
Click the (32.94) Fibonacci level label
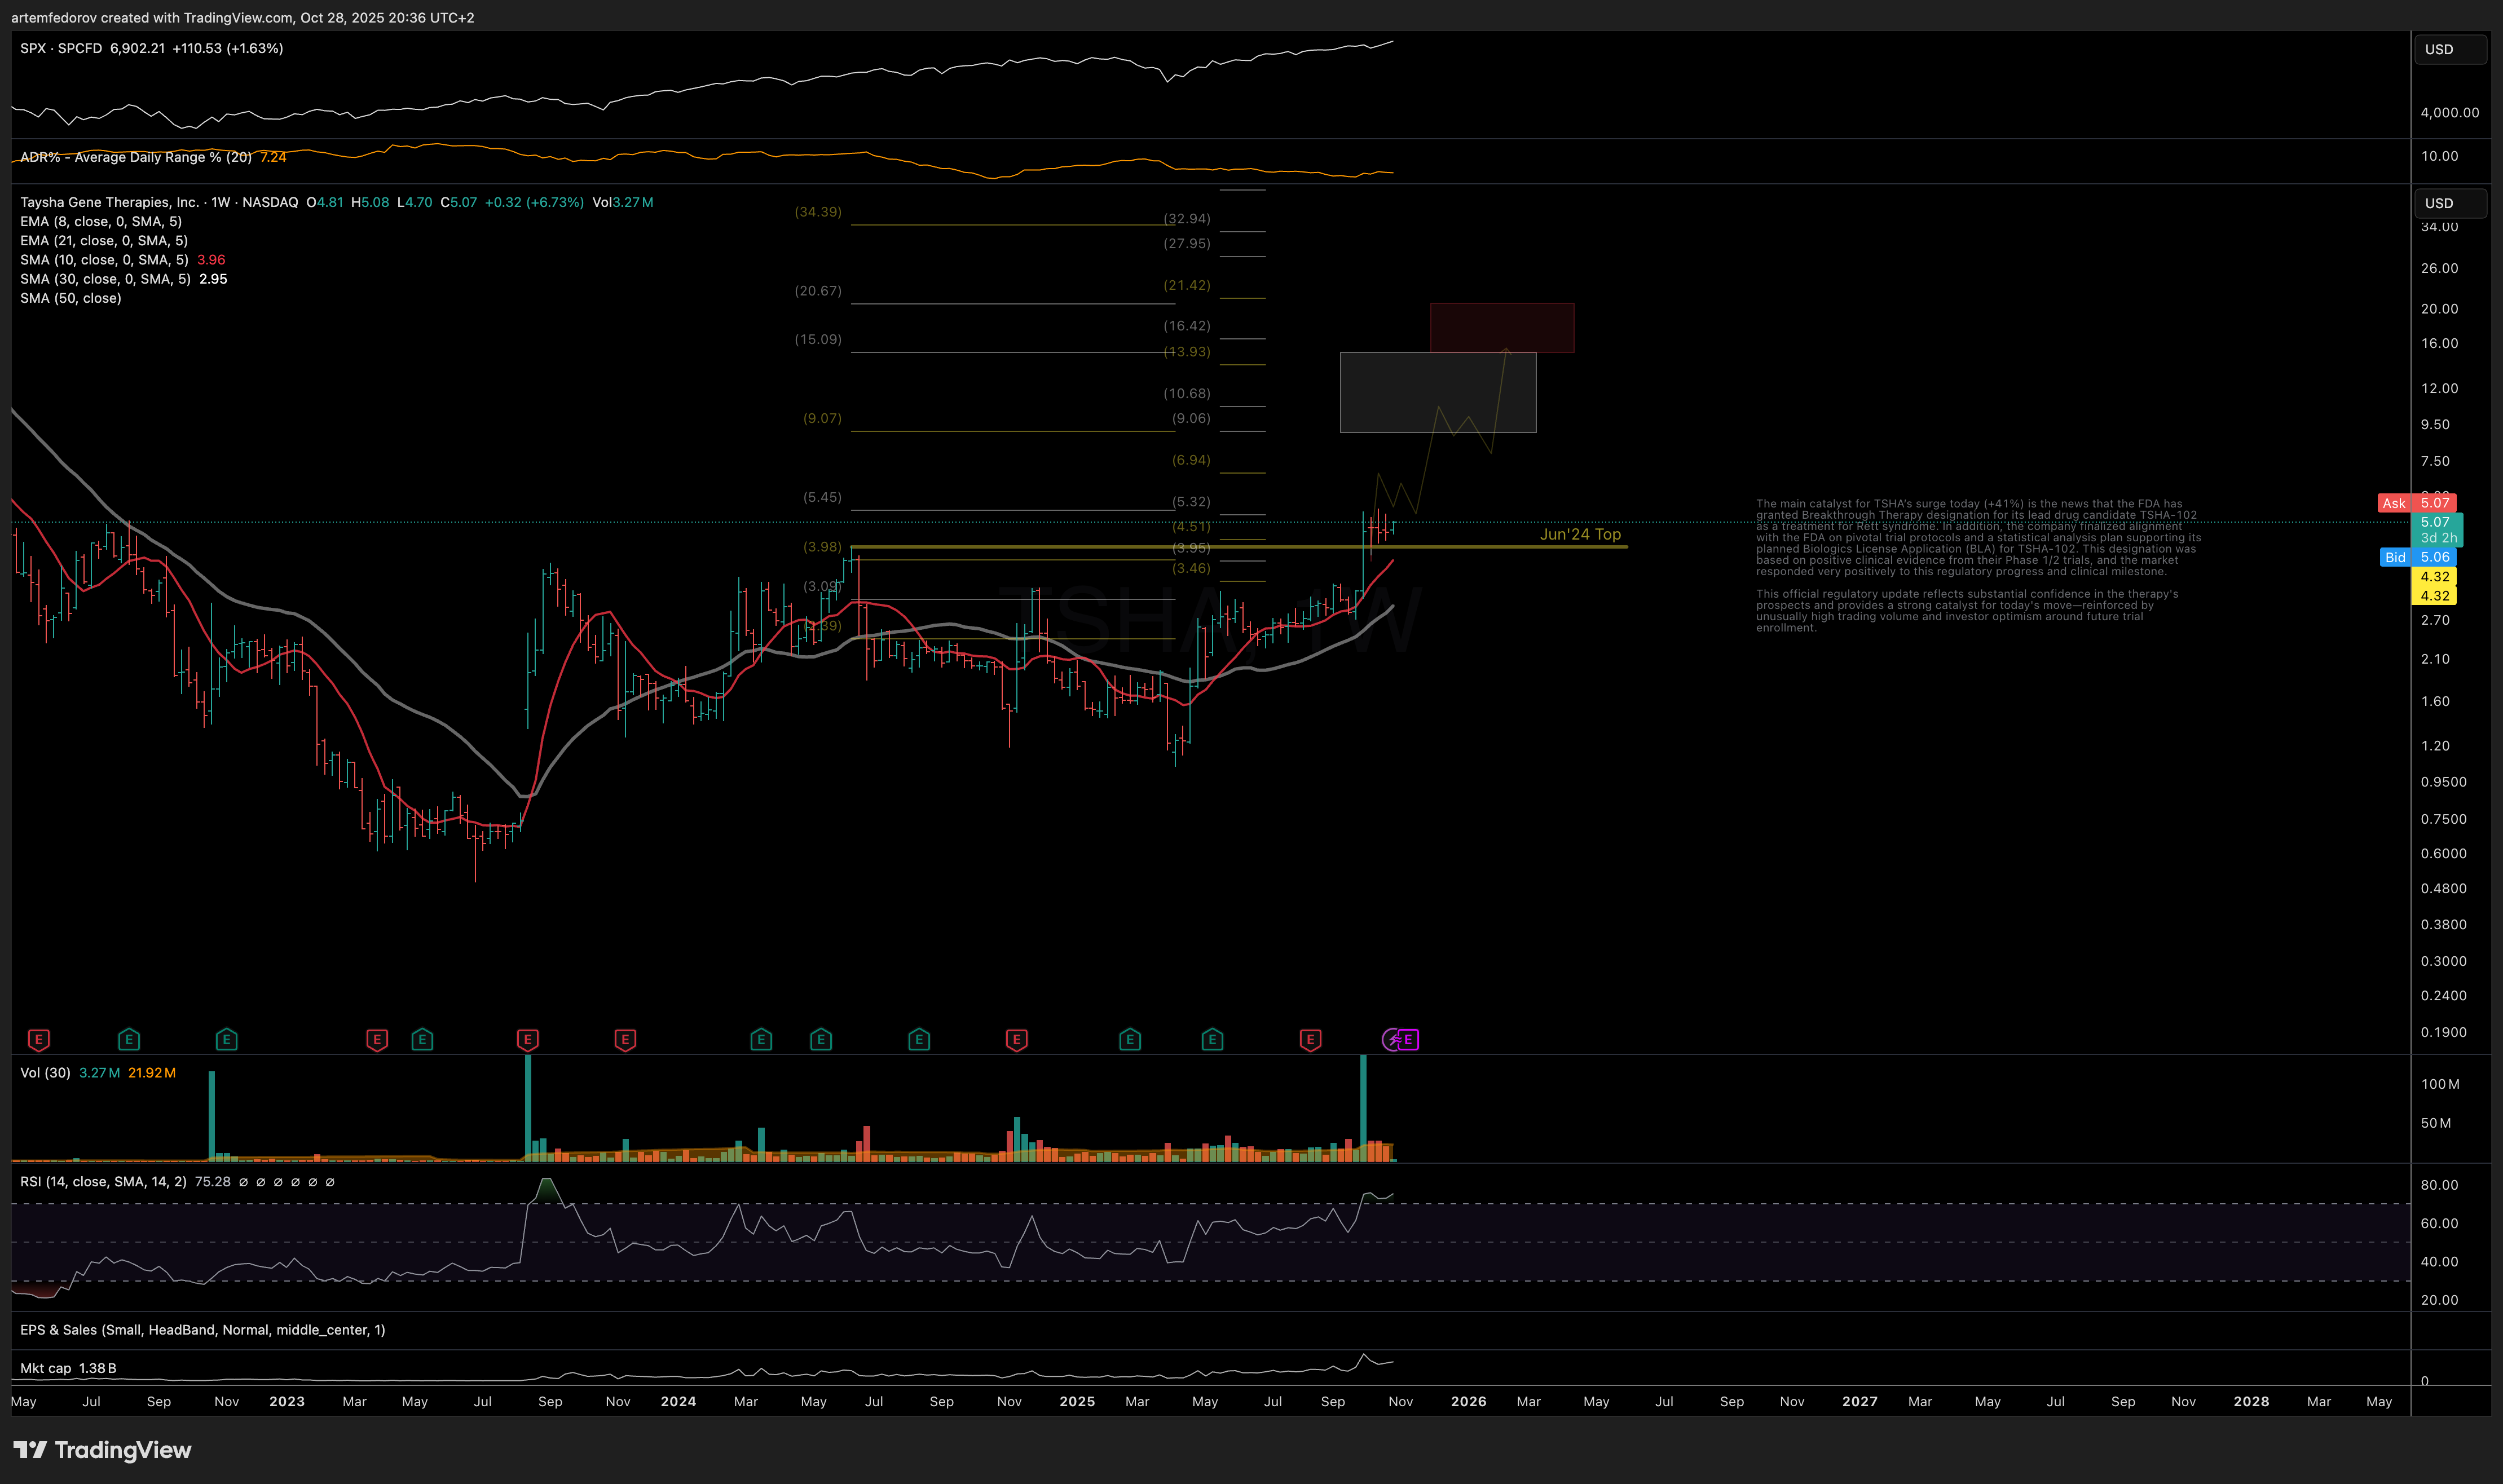(x=1187, y=218)
